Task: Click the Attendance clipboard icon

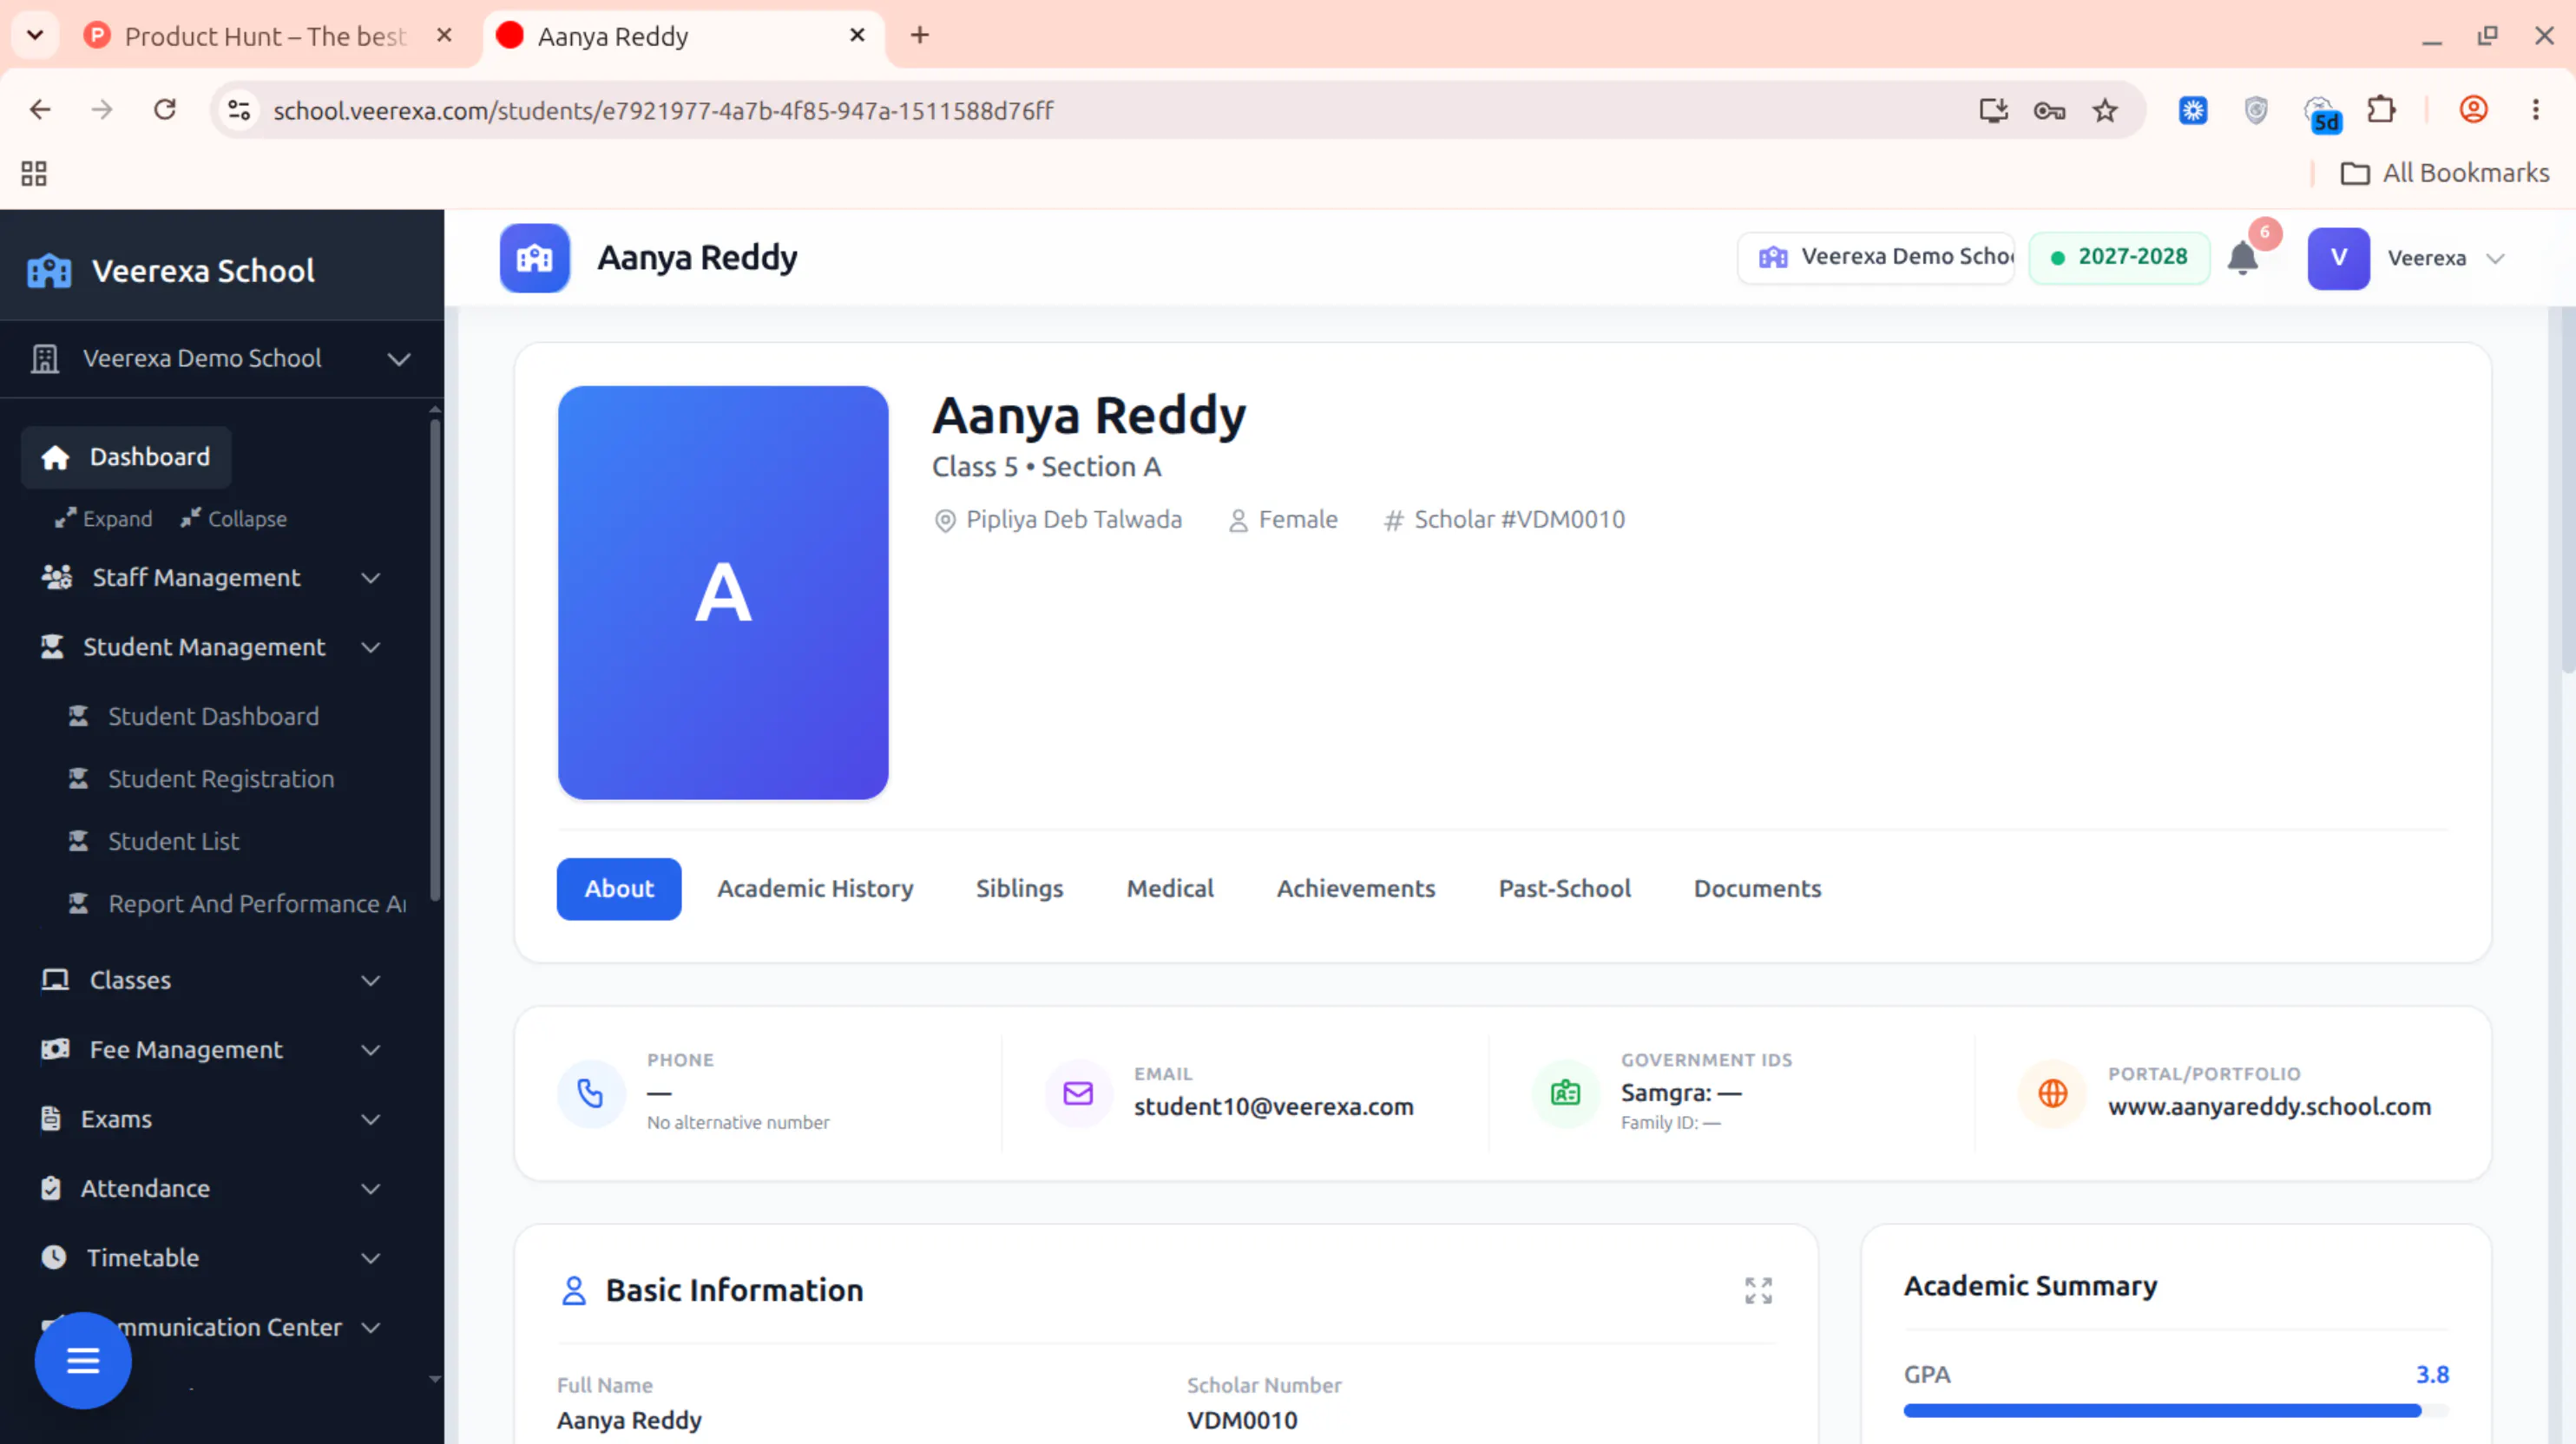Action: click(x=51, y=1188)
